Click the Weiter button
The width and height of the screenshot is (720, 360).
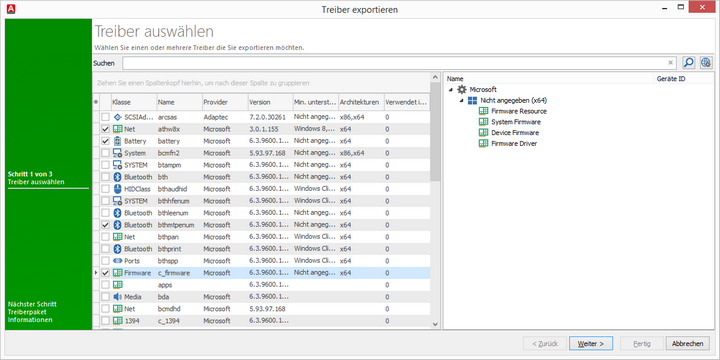pos(591,343)
